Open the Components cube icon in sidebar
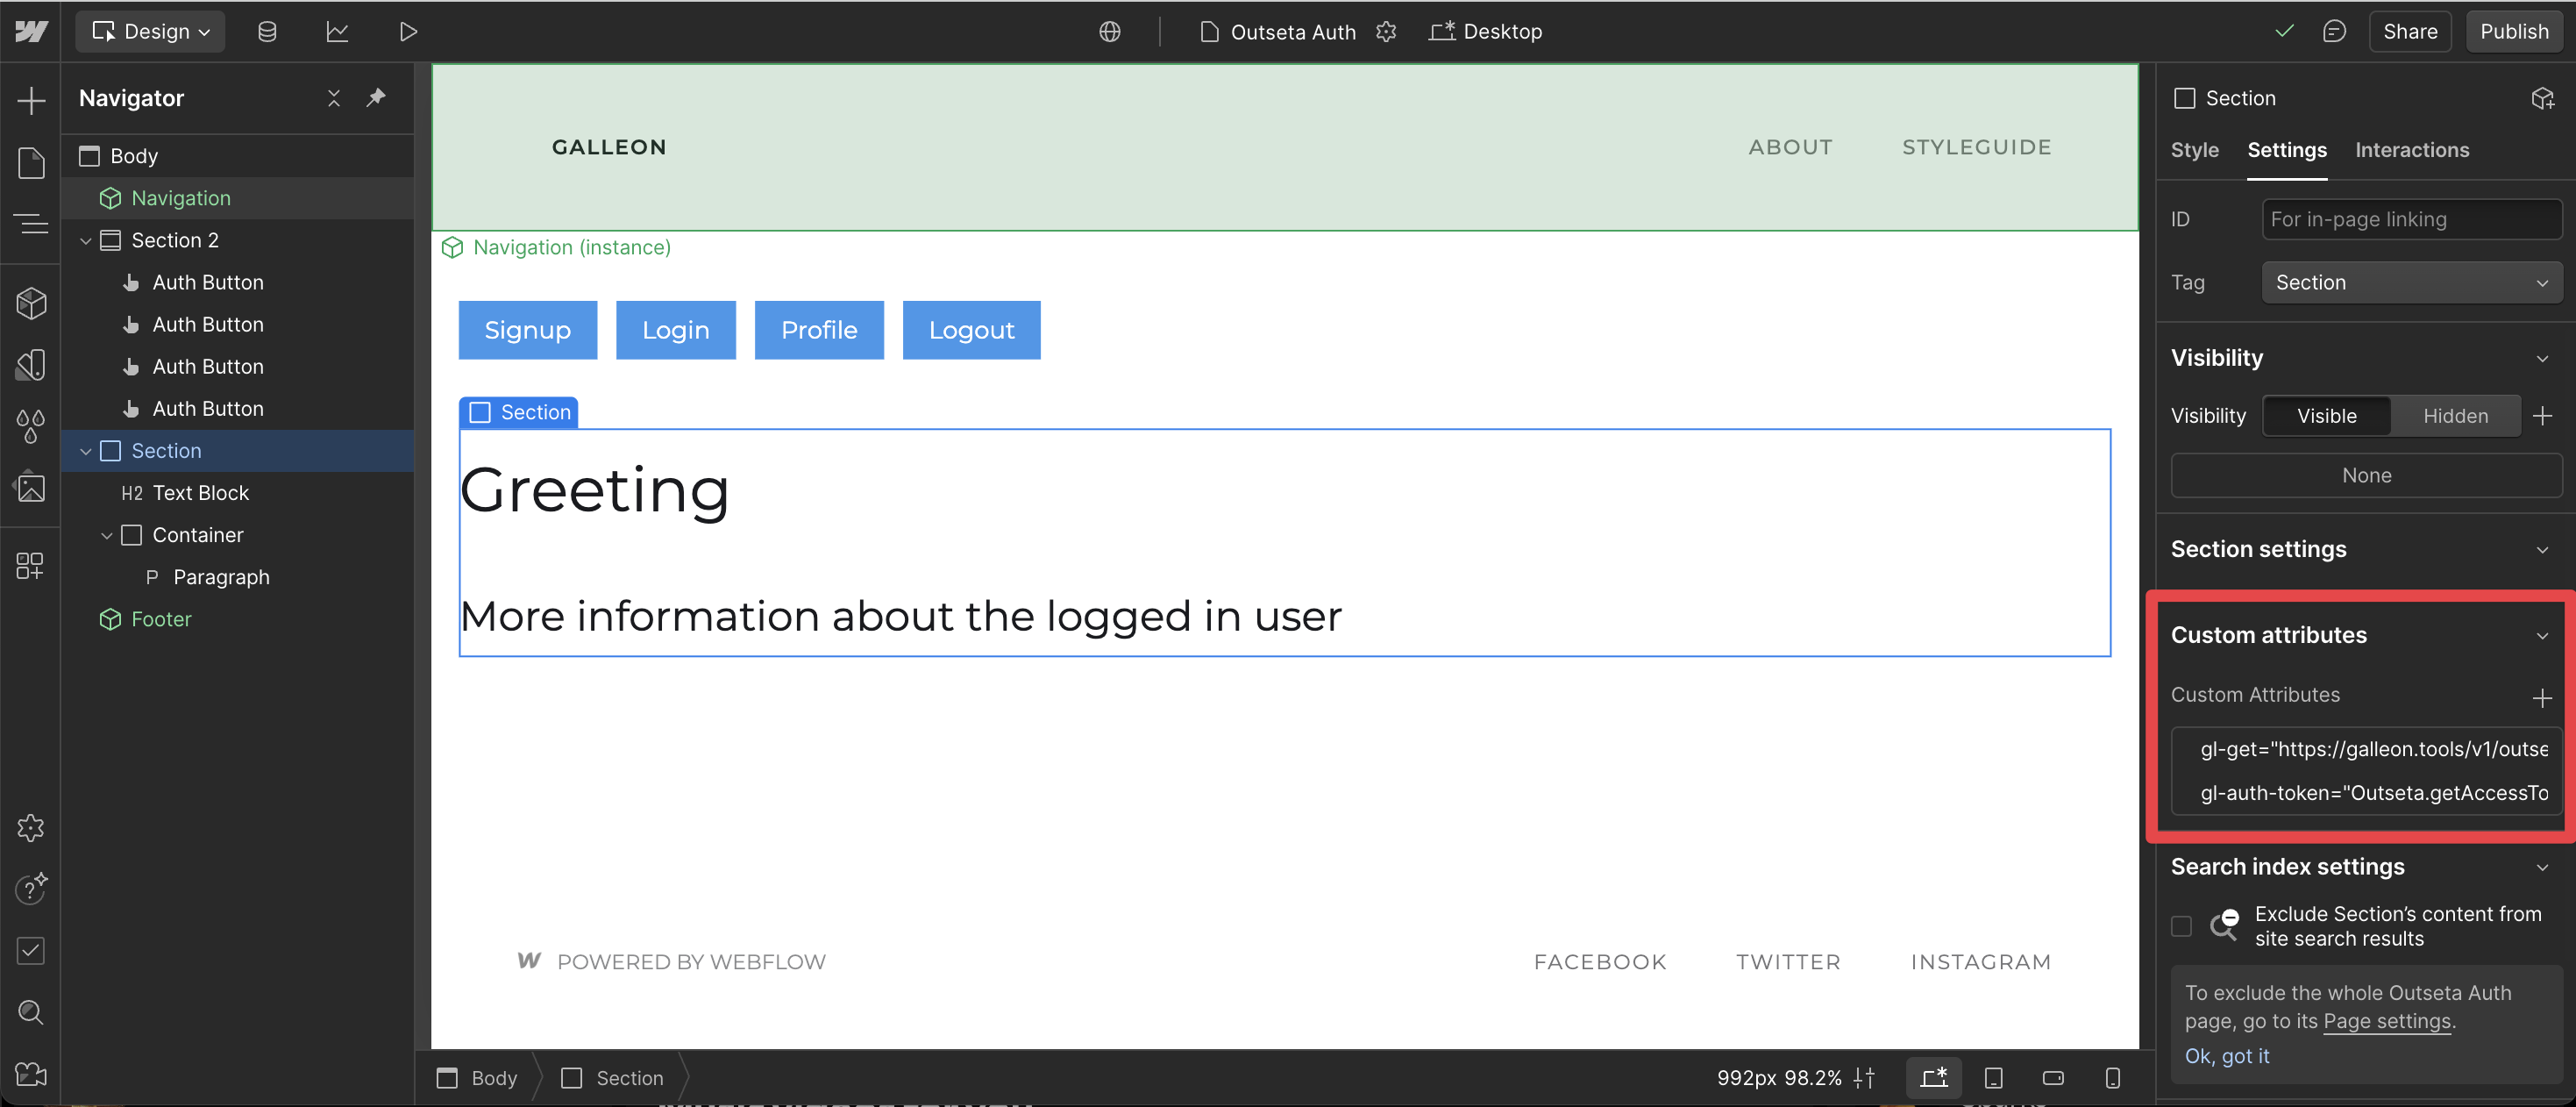 click(x=31, y=303)
